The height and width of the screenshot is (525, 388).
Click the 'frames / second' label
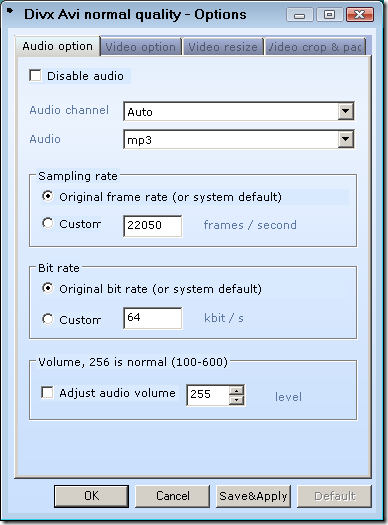click(x=250, y=225)
